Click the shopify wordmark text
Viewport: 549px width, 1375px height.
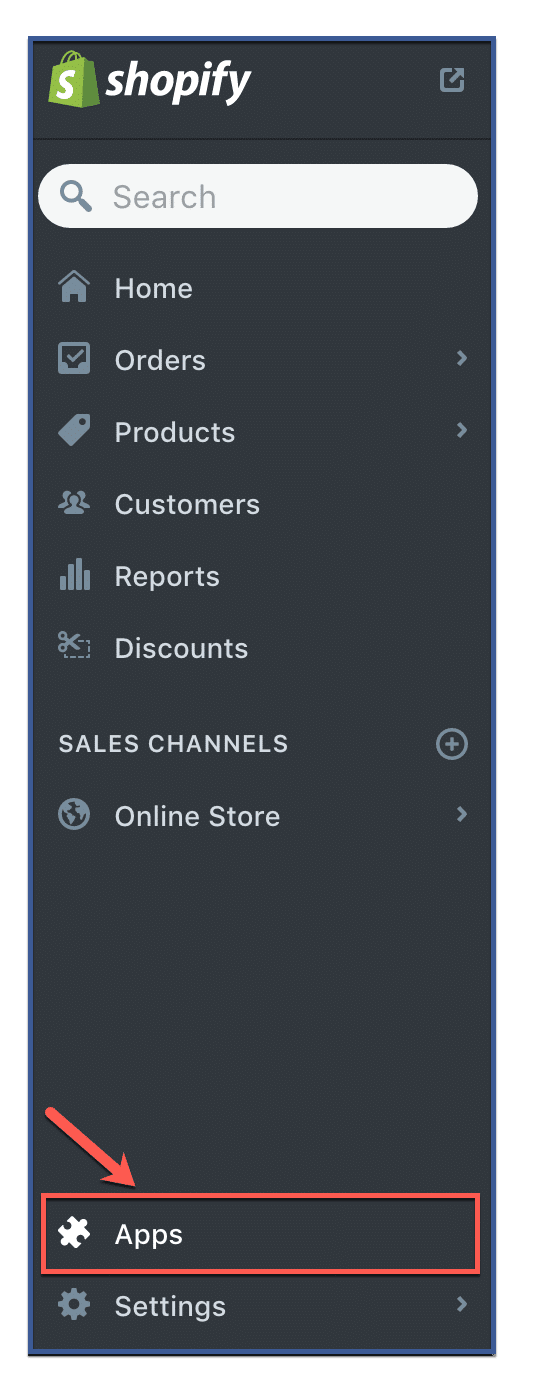178,82
